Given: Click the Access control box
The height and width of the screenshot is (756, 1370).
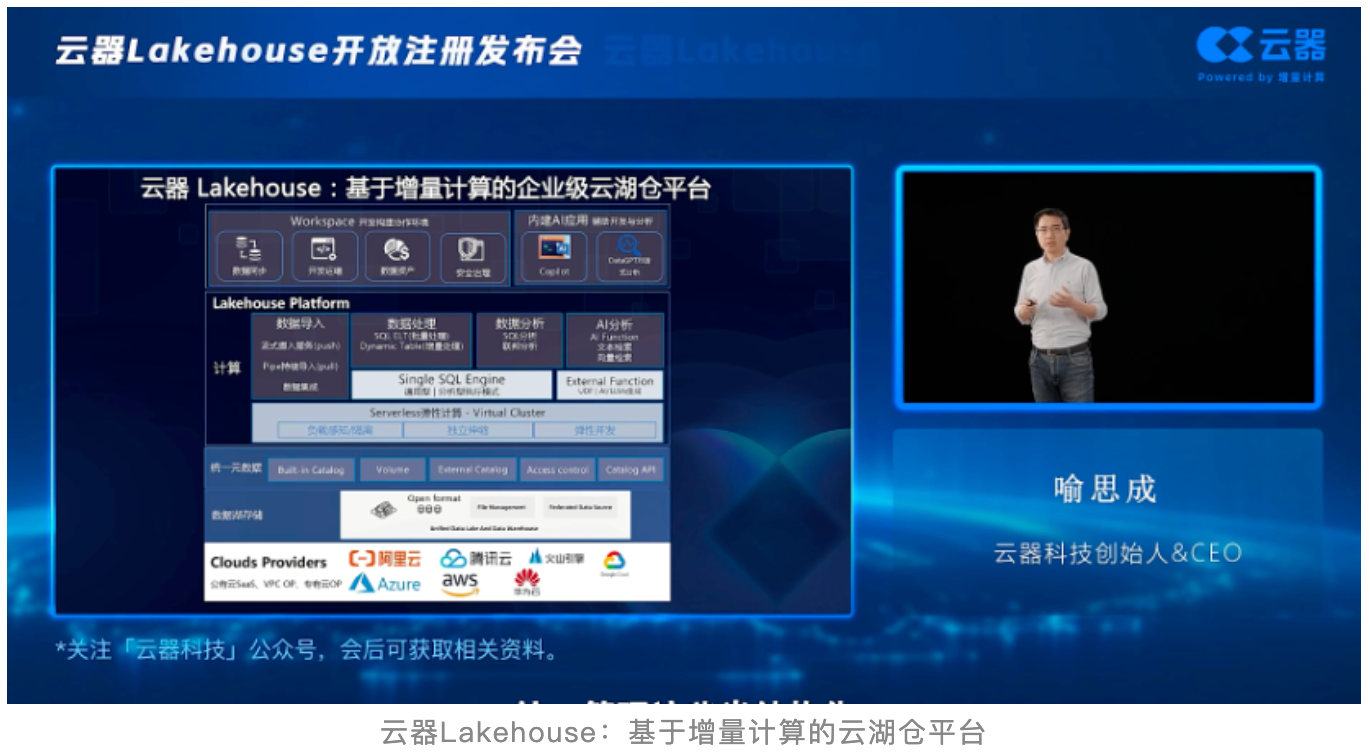Looking at the screenshot, I should [x=557, y=470].
